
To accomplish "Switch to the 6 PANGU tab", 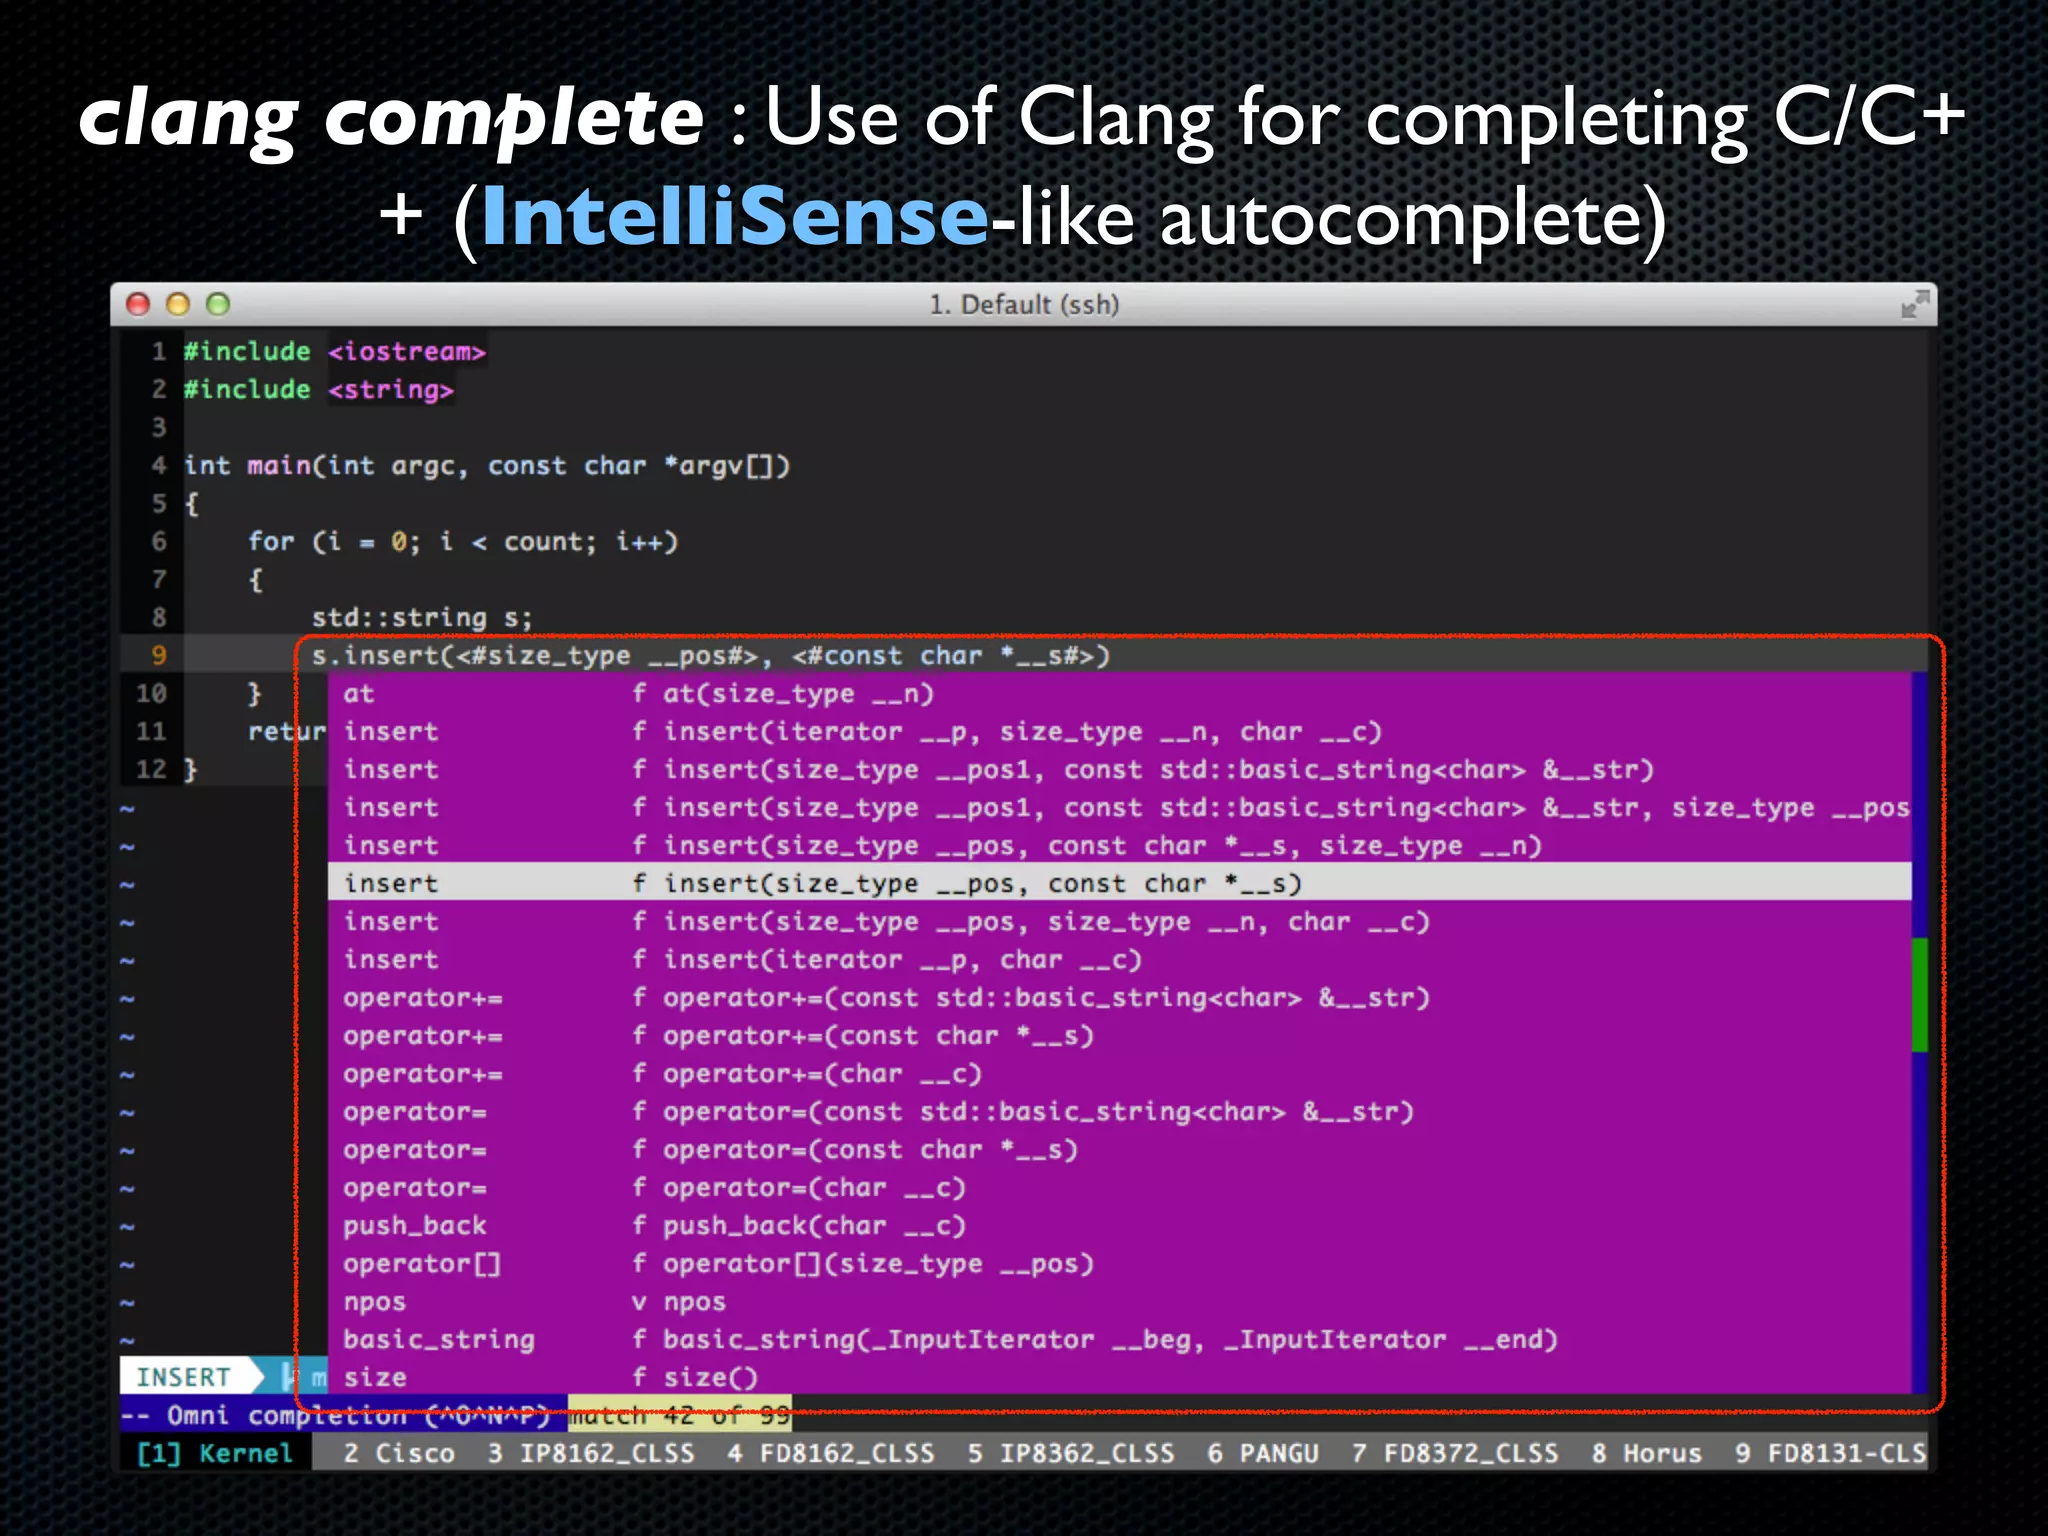I will (1263, 1453).
